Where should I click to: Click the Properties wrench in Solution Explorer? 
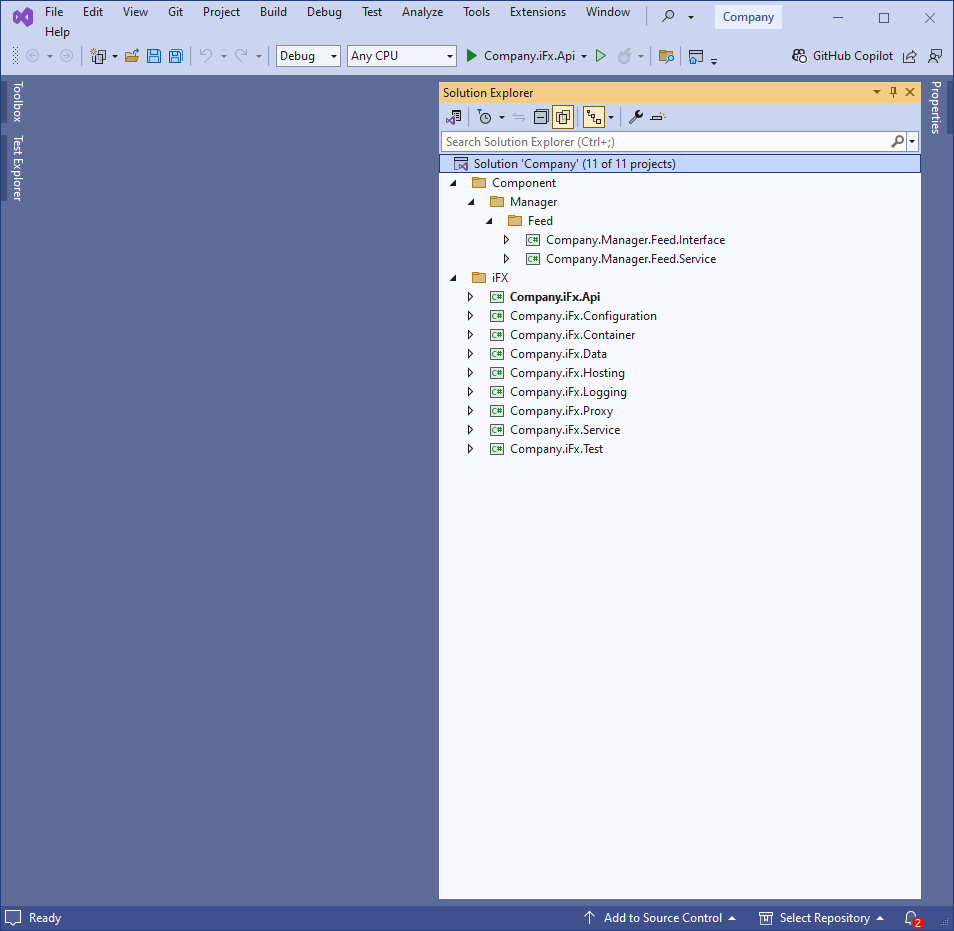[x=635, y=117]
